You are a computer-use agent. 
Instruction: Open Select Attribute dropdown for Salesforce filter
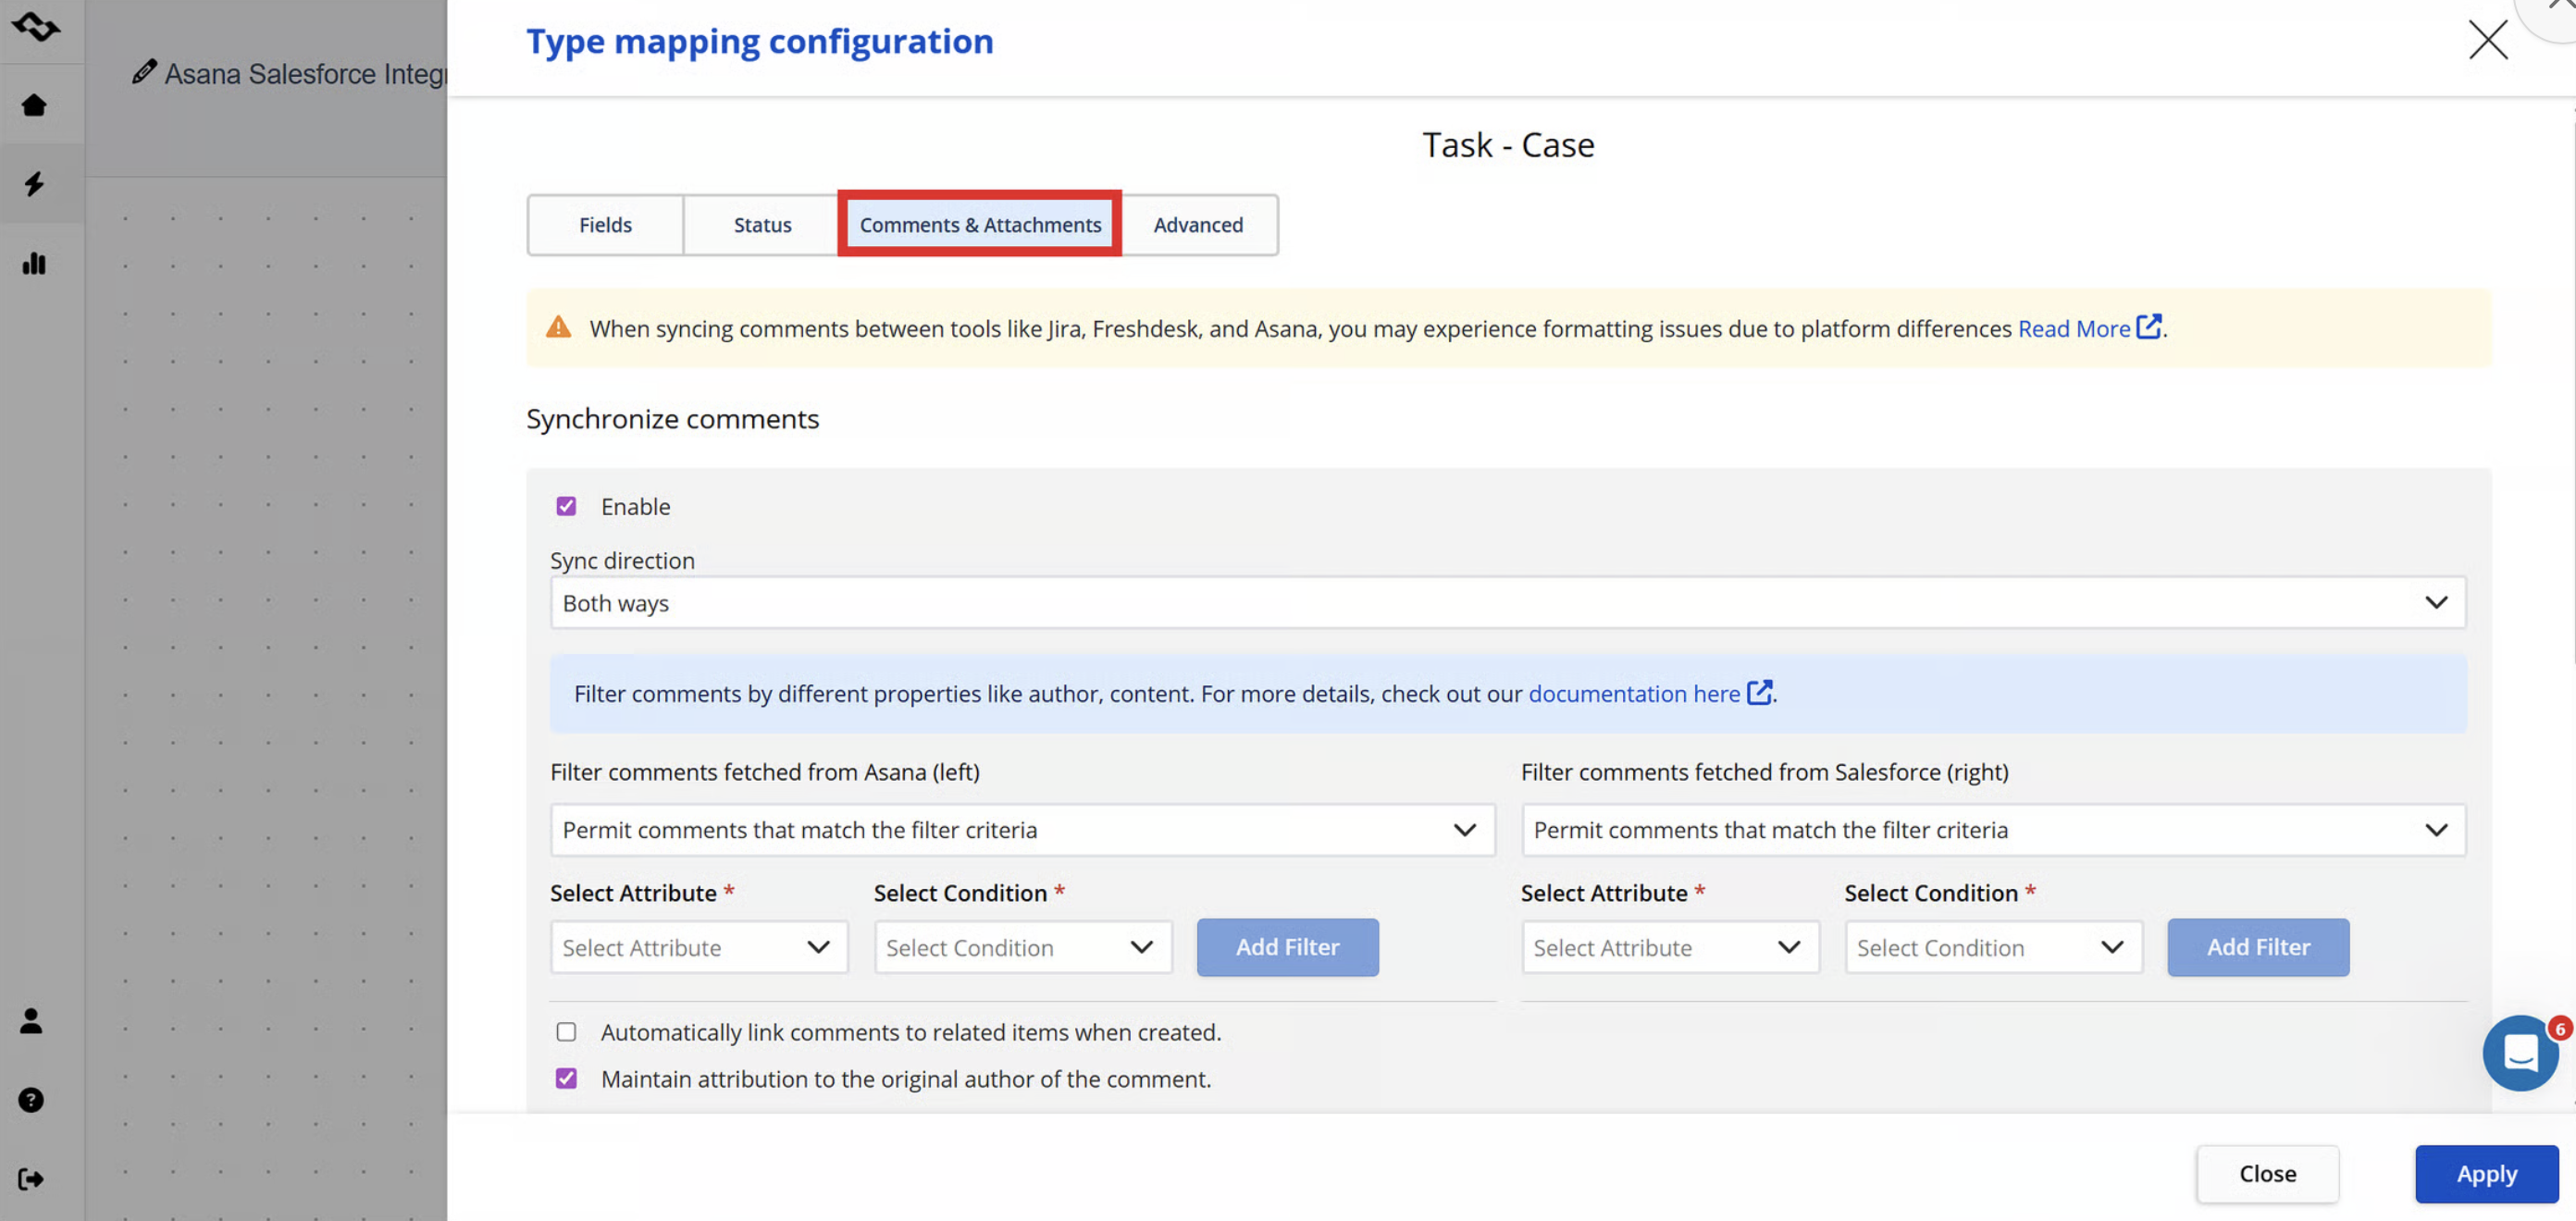[1670, 947]
